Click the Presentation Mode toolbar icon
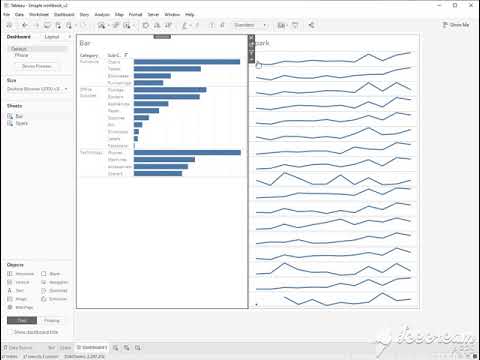 [x=295, y=25]
